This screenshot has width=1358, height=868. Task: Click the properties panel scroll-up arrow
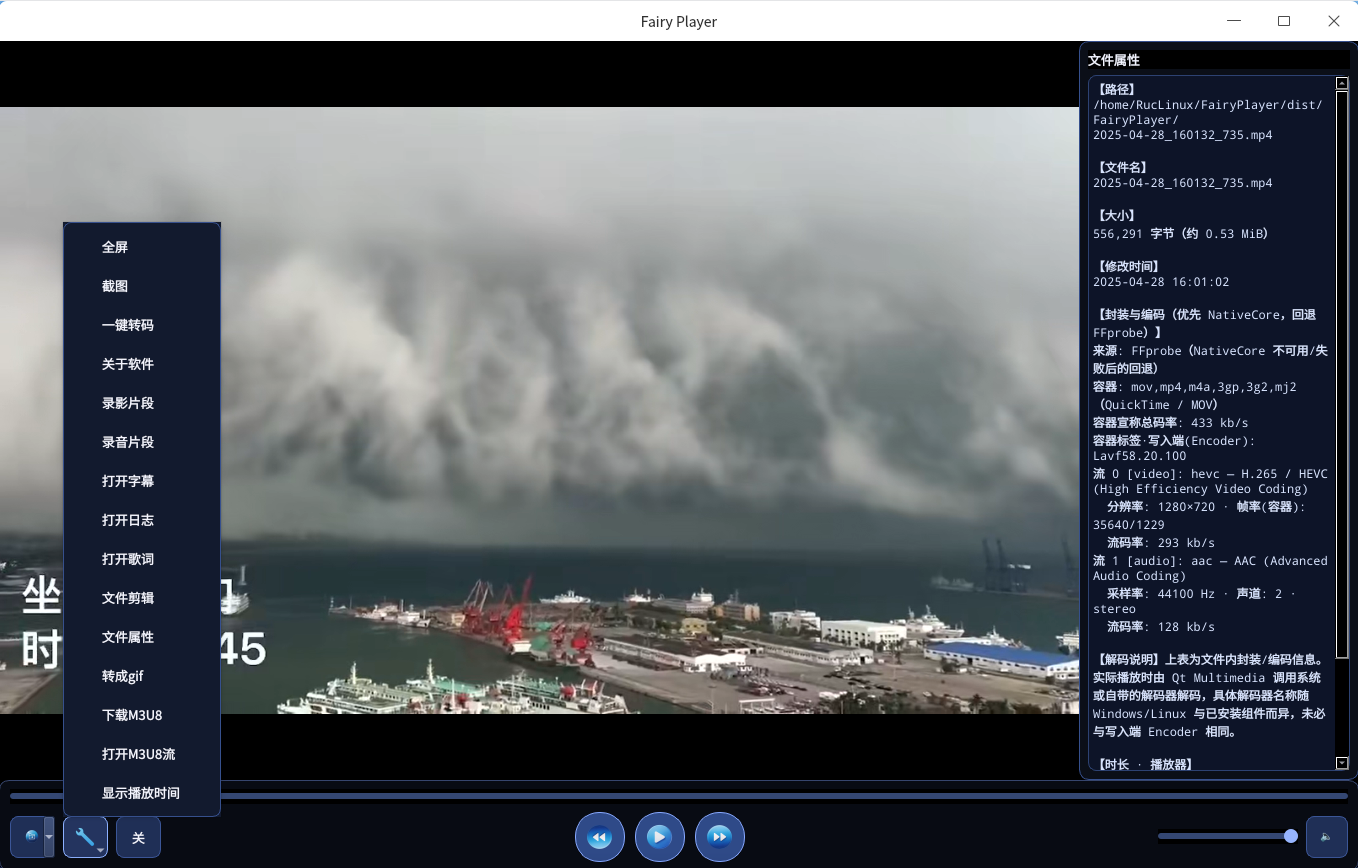pyautogui.click(x=1342, y=83)
